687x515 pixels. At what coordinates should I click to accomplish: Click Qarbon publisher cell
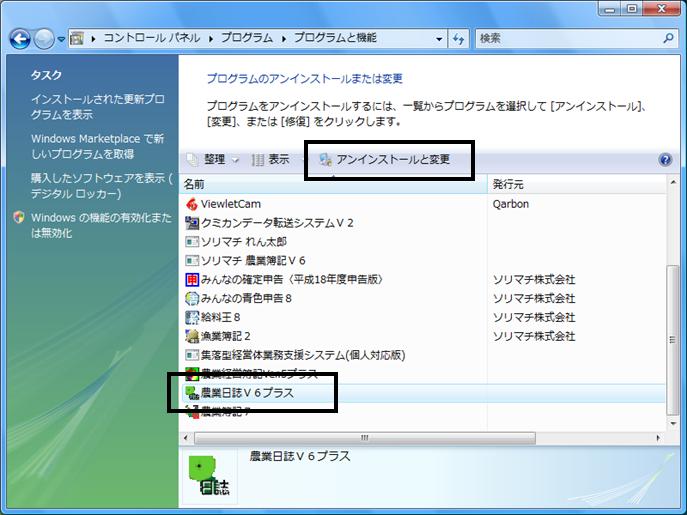point(510,204)
